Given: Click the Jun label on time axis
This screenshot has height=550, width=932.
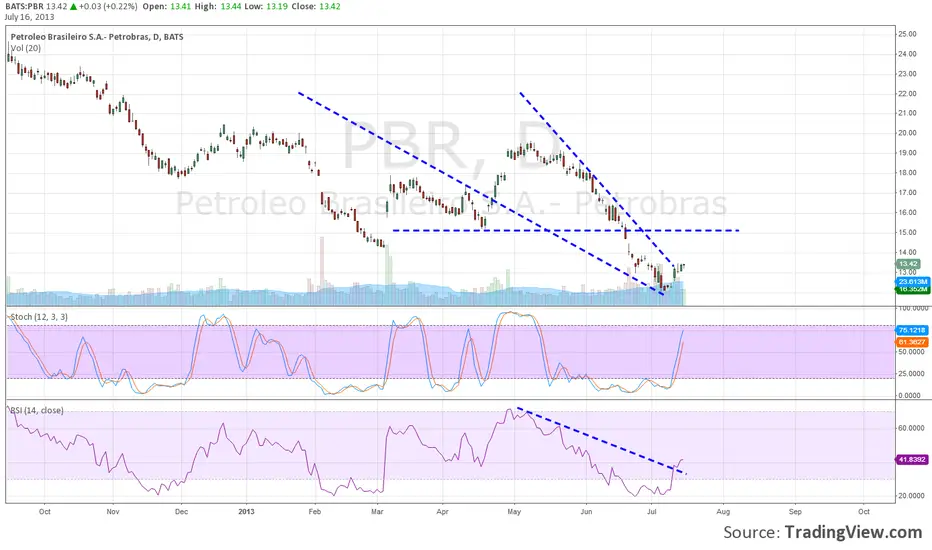Looking at the screenshot, I should 586,511.
